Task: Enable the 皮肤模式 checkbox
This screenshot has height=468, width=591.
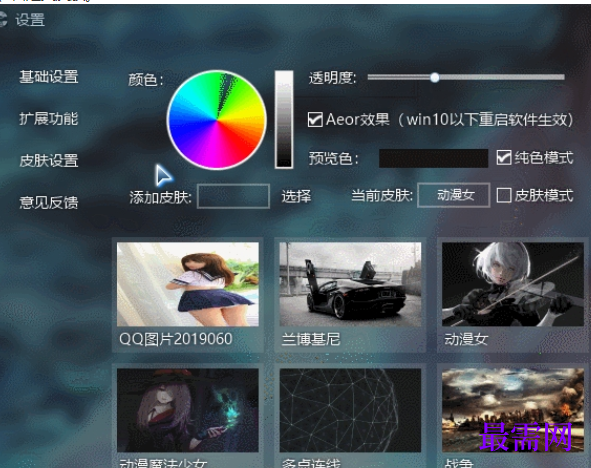Action: (x=504, y=196)
